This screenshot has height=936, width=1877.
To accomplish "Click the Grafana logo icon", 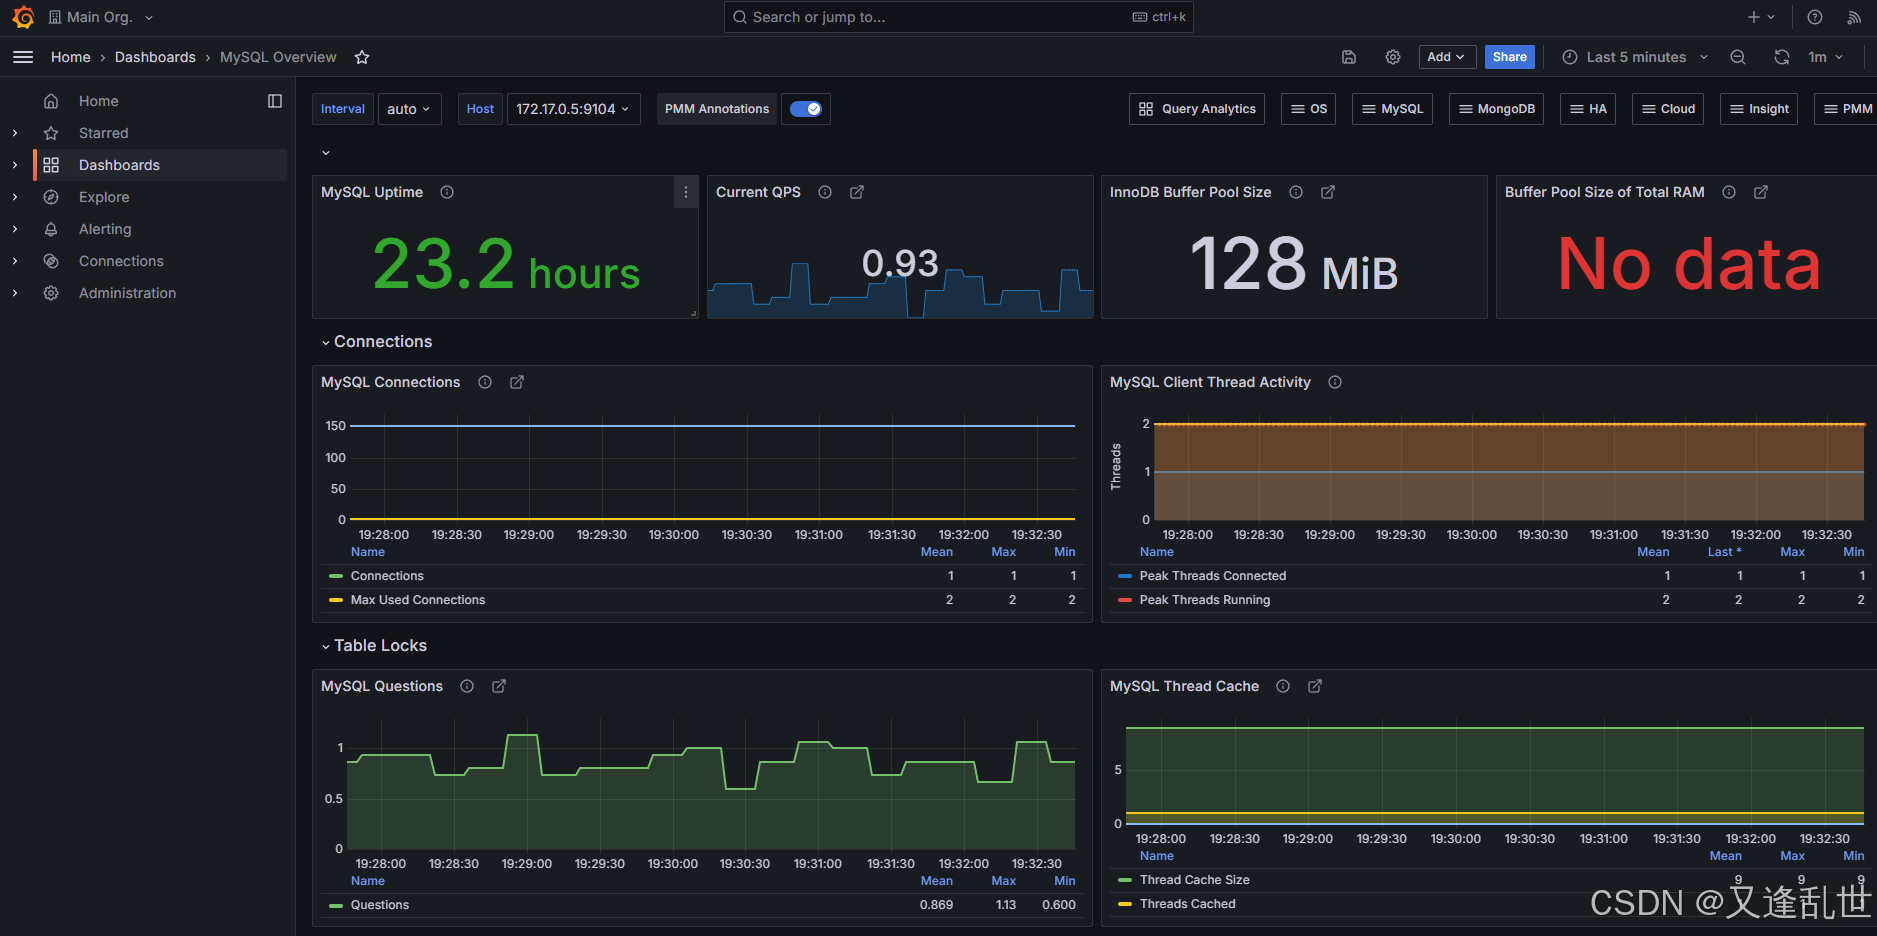I will (23, 17).
